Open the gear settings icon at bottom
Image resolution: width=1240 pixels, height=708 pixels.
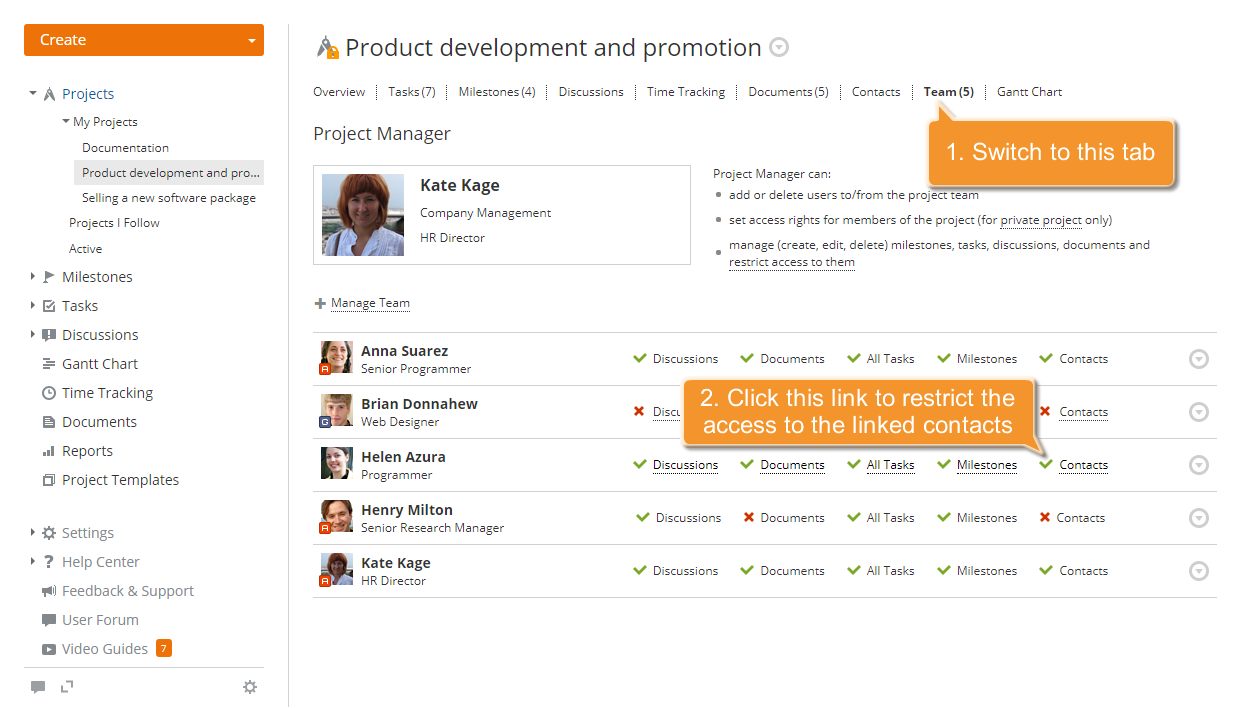pyautogui.click(x=250, y=686)
